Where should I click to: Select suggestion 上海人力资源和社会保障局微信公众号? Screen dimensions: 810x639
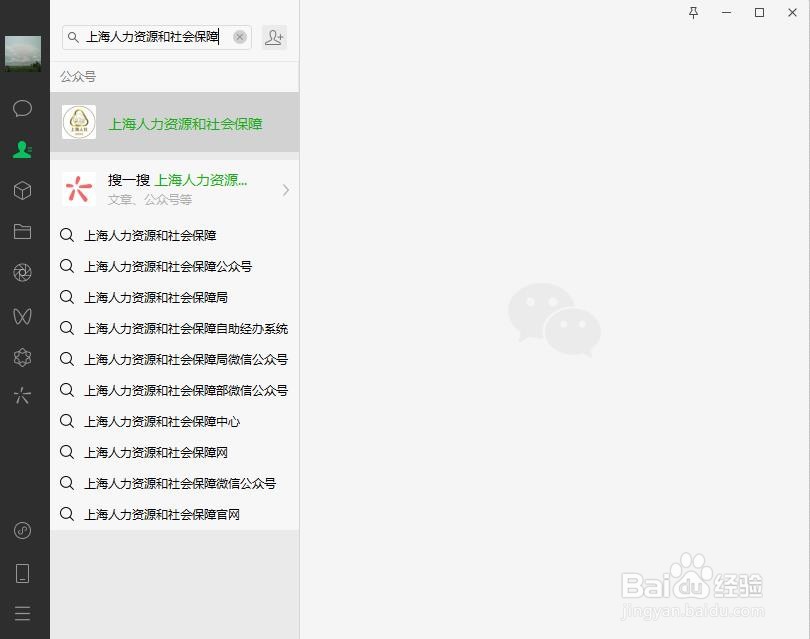[175, 360]
